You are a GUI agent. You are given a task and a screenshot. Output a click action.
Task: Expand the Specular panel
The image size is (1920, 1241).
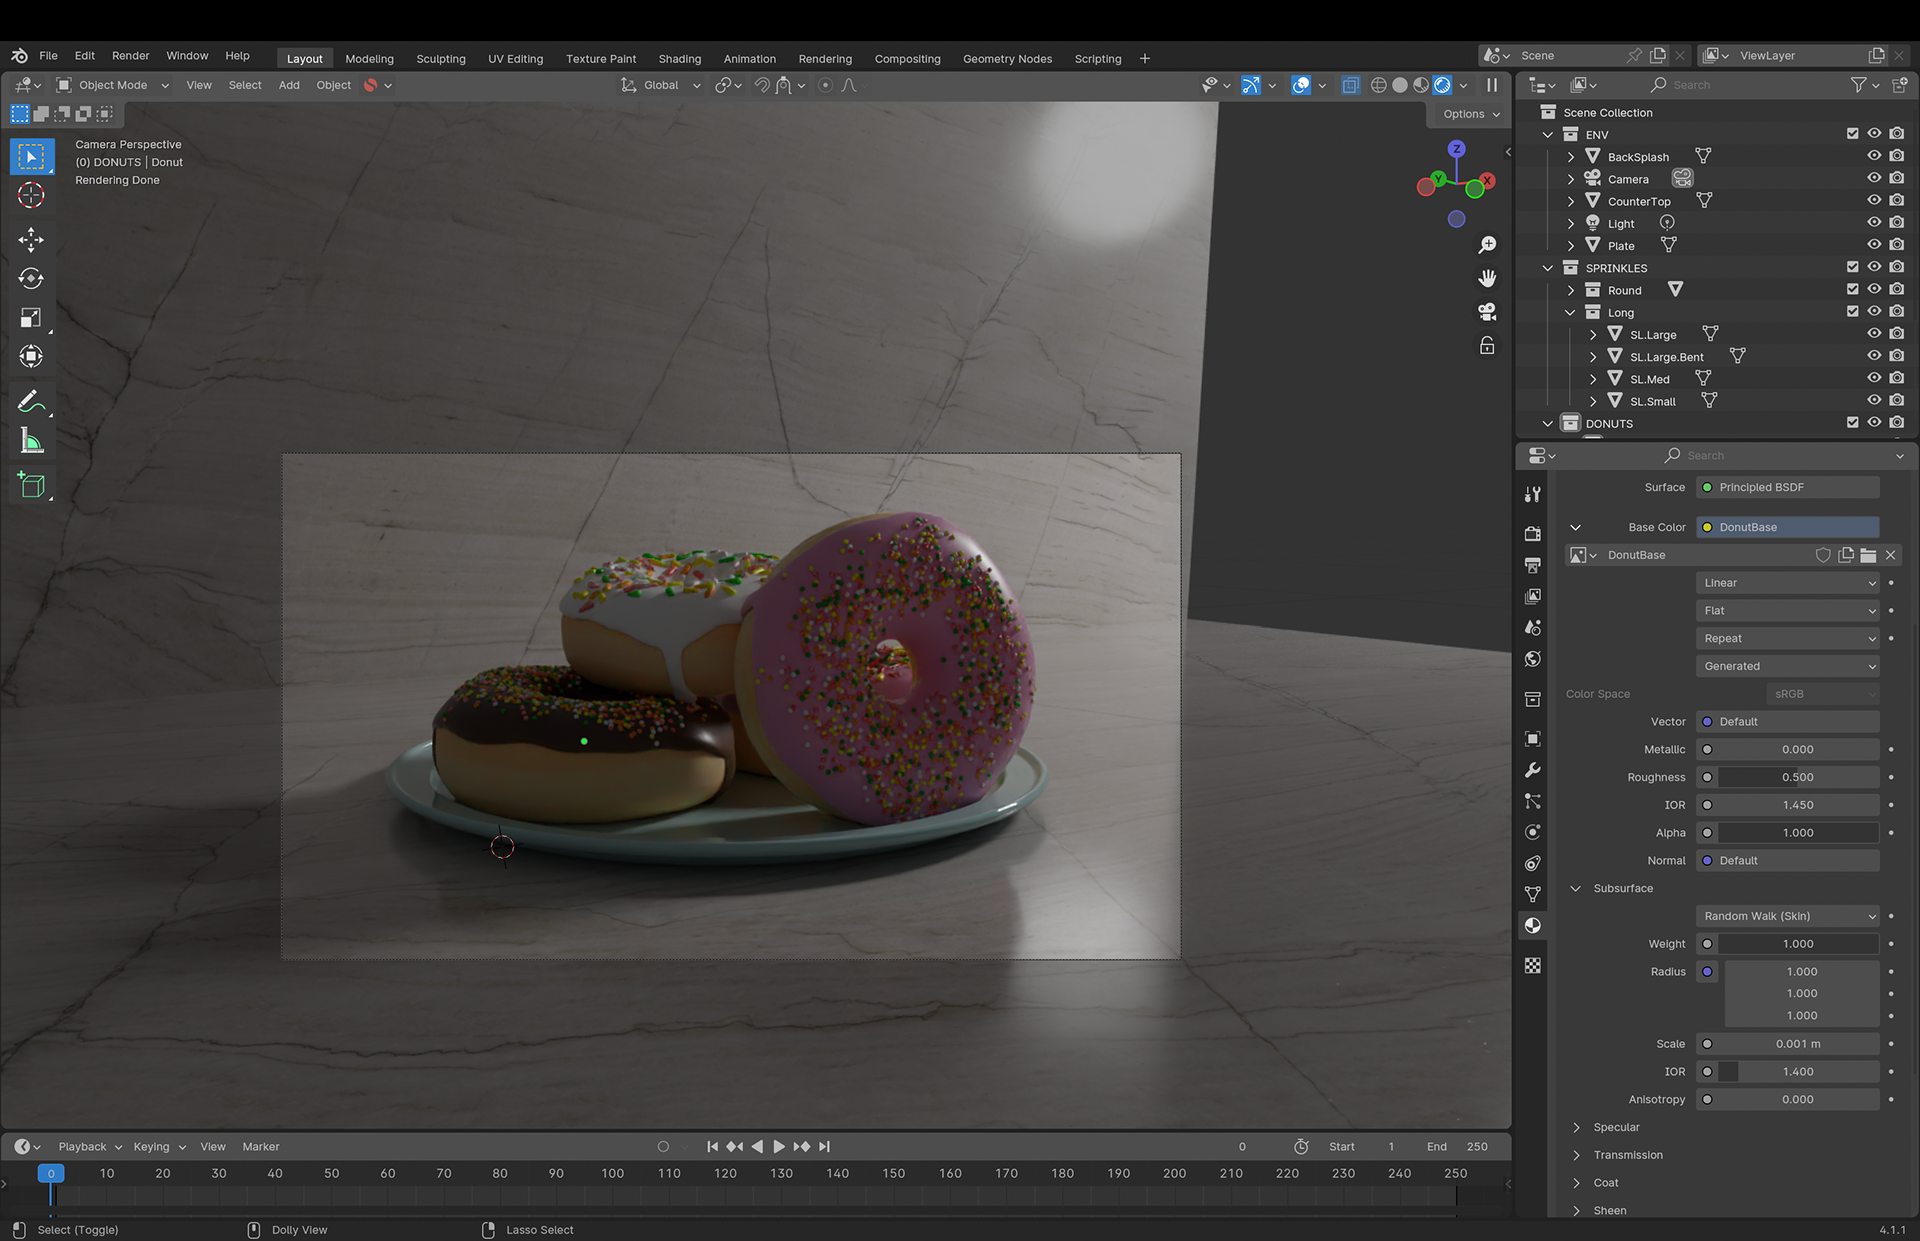[x=1577, y=1127]
